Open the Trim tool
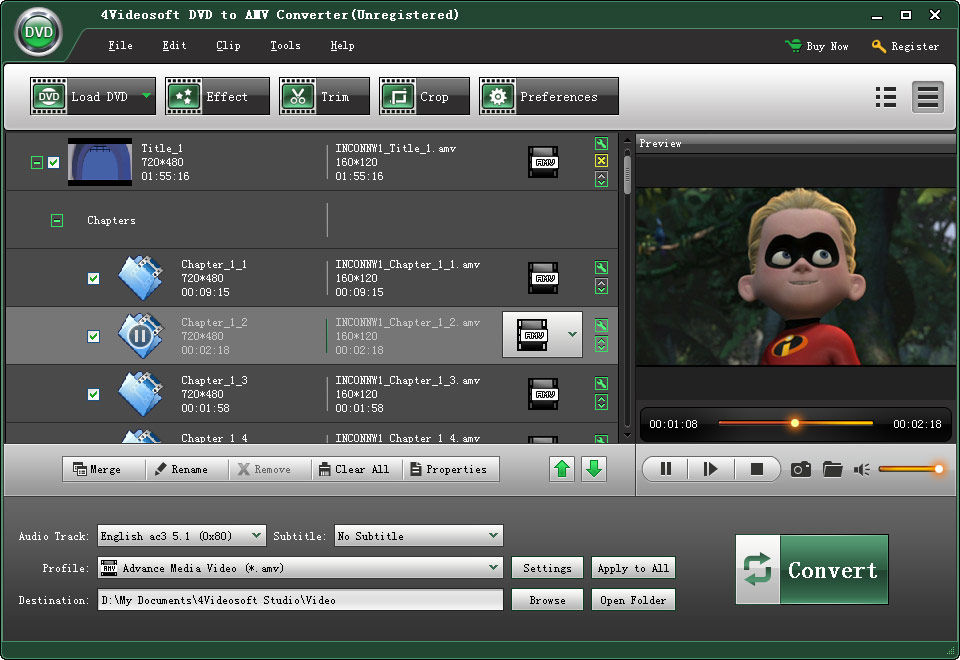Viewport: 960px width, 660px height. pos(324,96)
